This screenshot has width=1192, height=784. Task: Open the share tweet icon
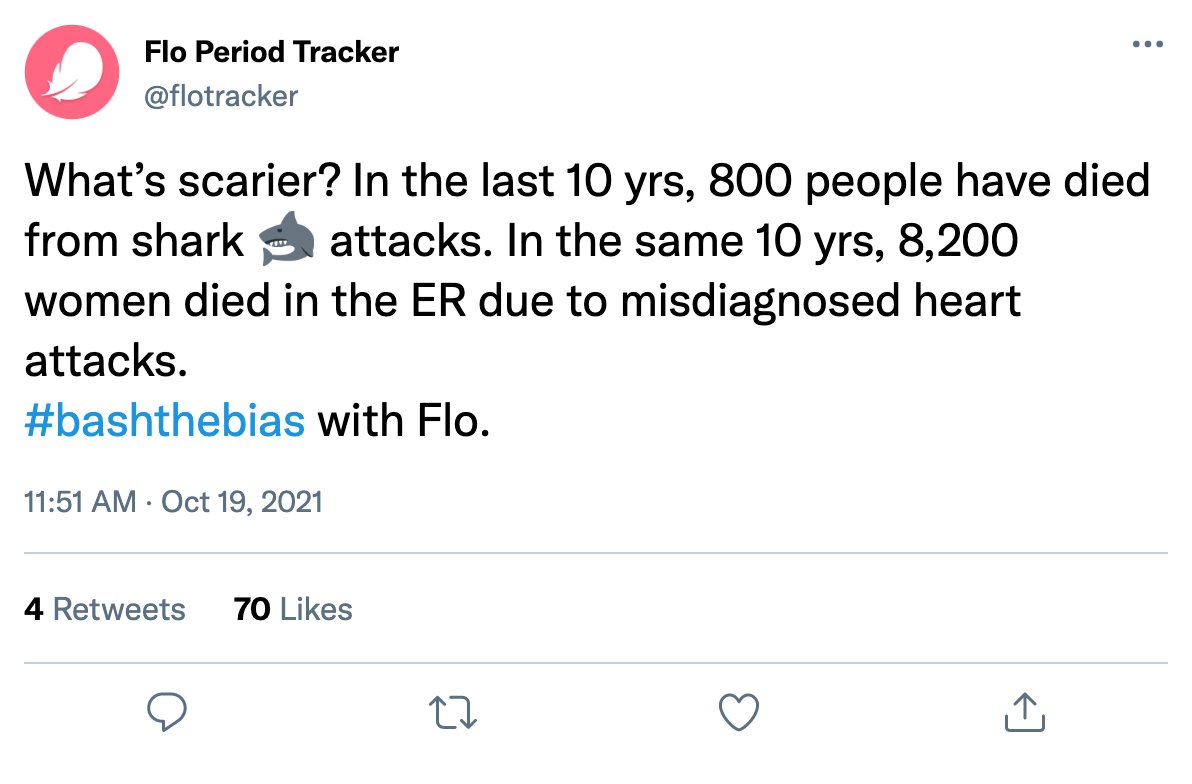pos(1025,713)
